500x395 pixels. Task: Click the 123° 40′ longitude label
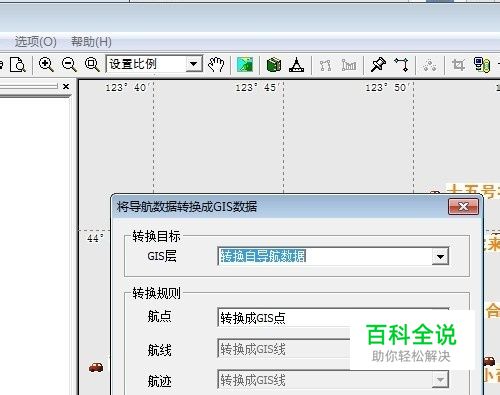[127, 88]
